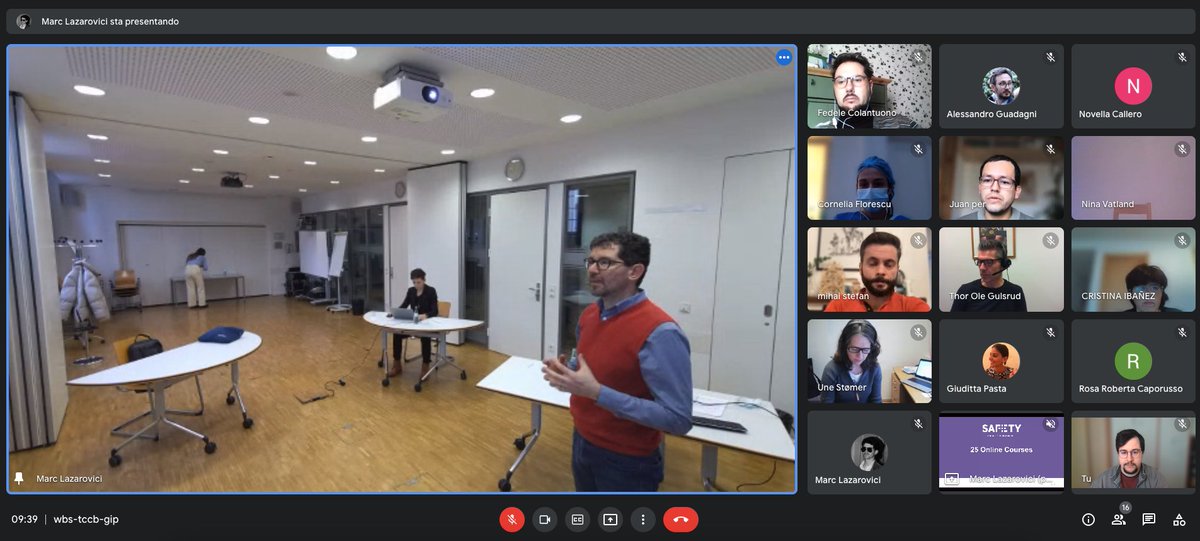Click the 09:39 clock in bottom bar

point(24,519)
